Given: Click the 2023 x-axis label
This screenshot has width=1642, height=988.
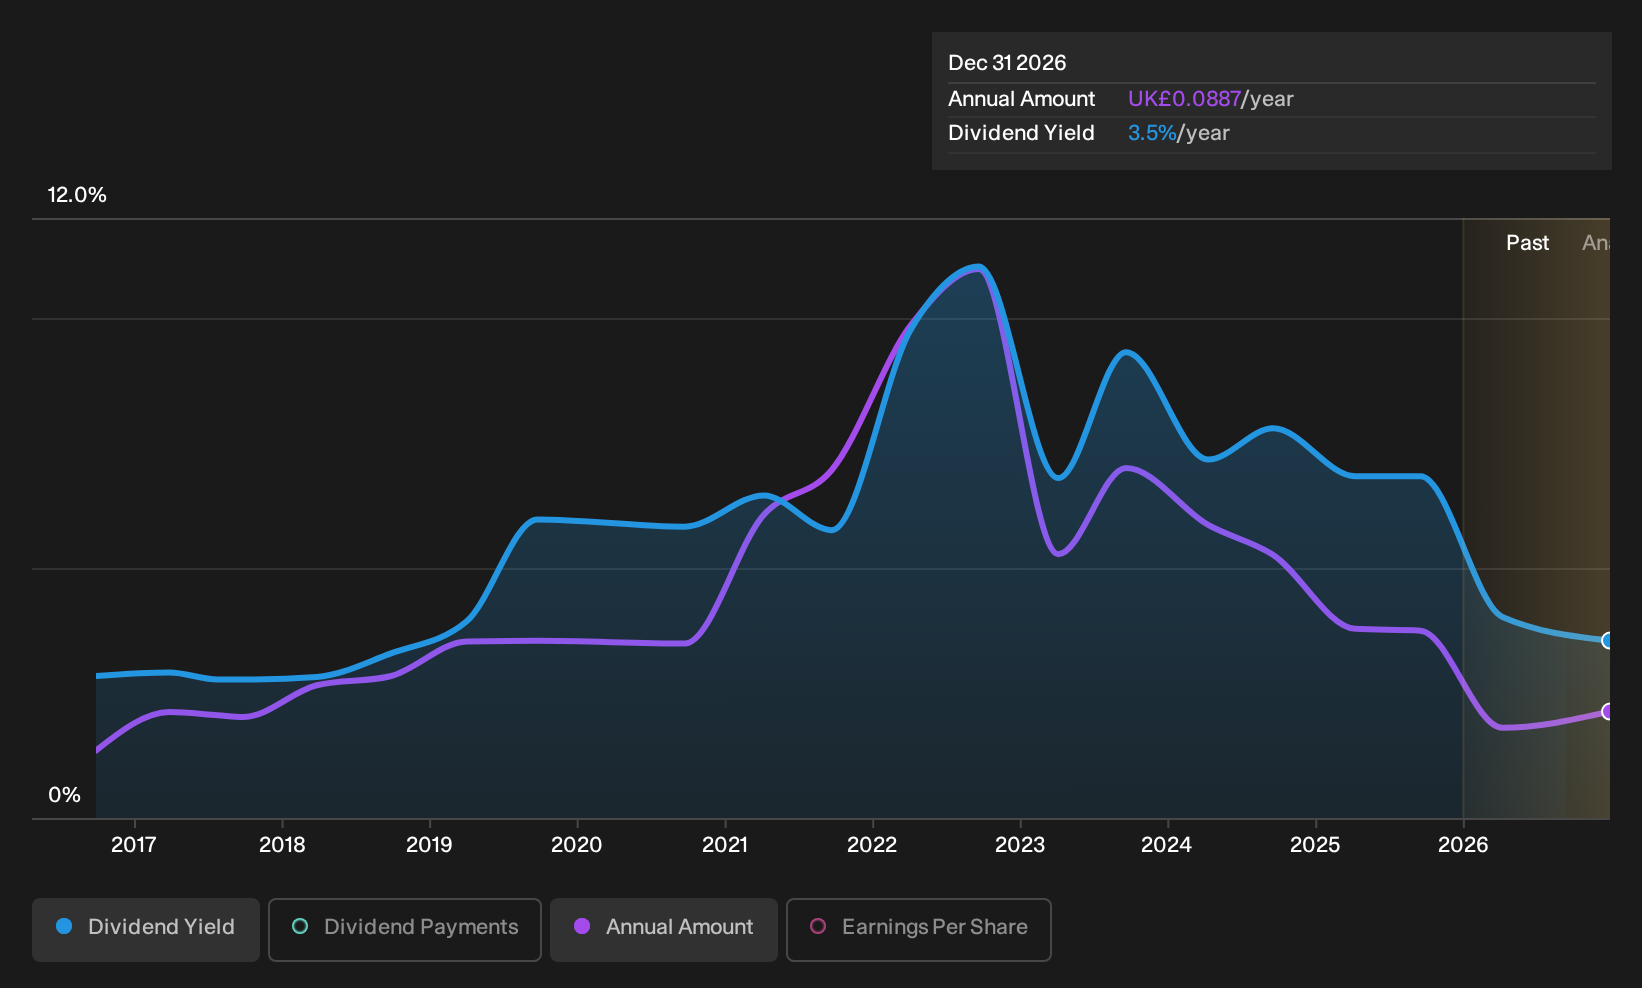Looking at the screenshot, I should click(x=1020, y=845).
